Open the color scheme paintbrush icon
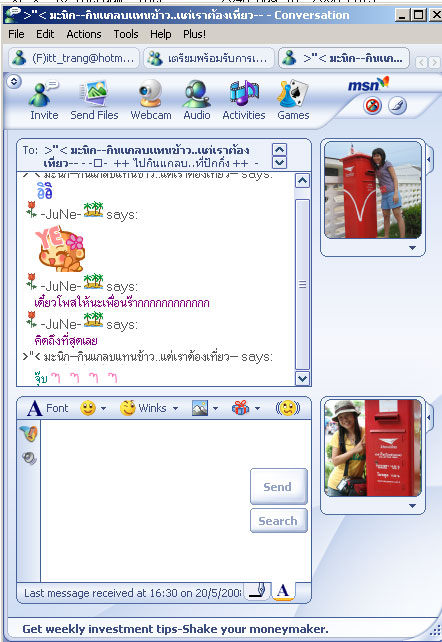 click(x=397, y=106)
